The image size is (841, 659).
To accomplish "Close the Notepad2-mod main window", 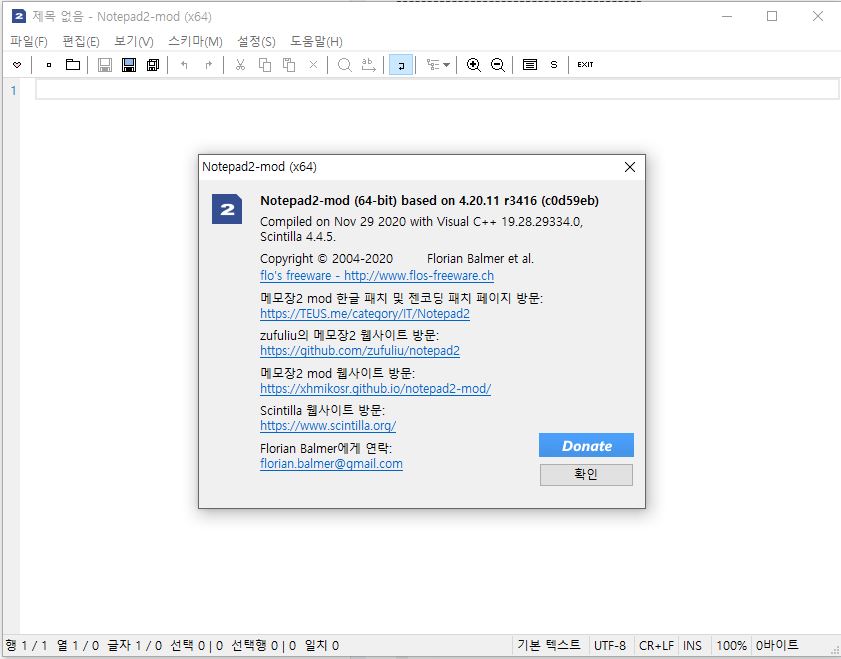I will [x=818, y=16].
